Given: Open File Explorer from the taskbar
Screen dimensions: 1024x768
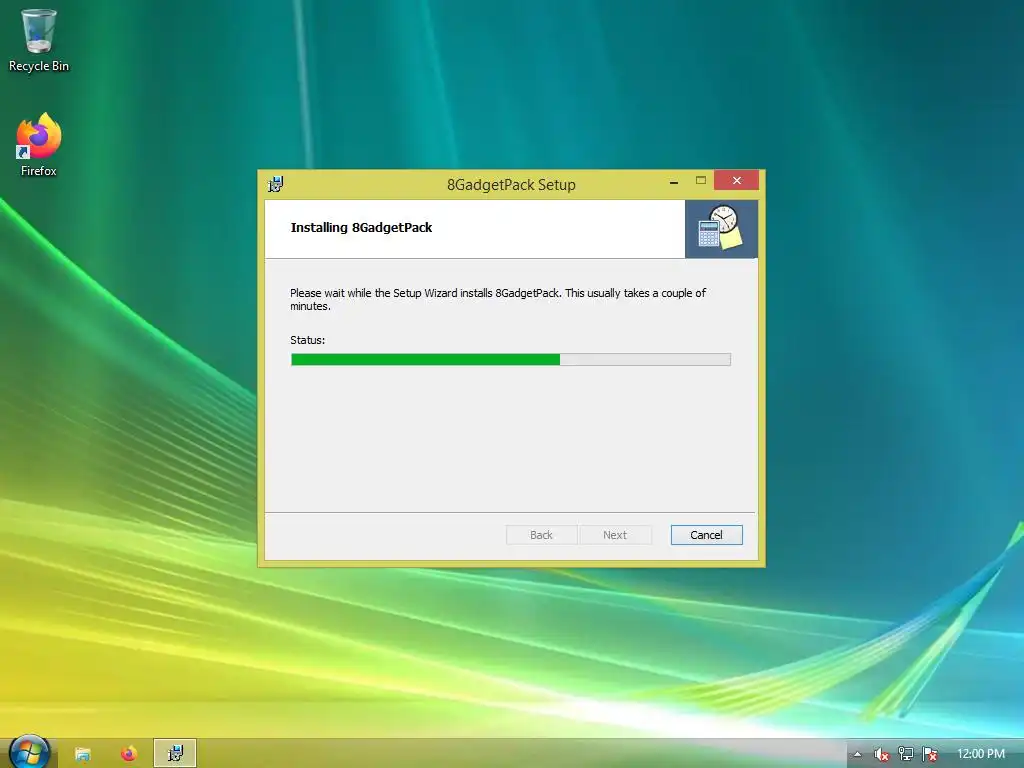Looking at the screenshot, I should click(82, 754).
